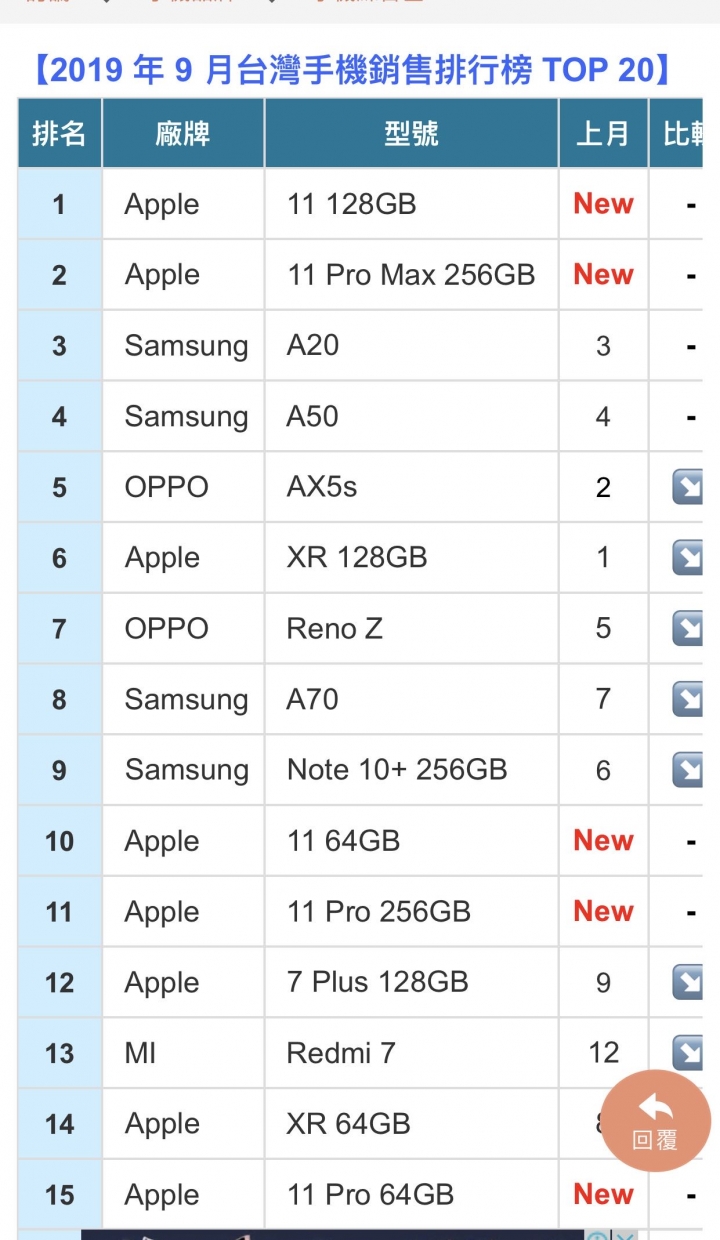The height and width of the screenshot is (1240, 720).
Task: Click down-arrow icon in Samsung A70 row
Action: point(688,699)
